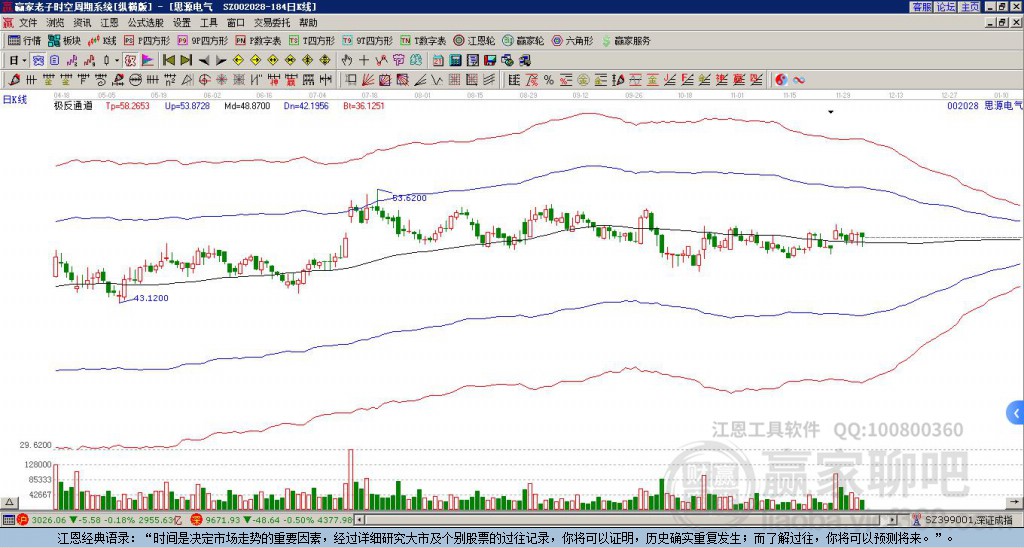
Task: Select the red fan lines tool
Action: point(368,80)
